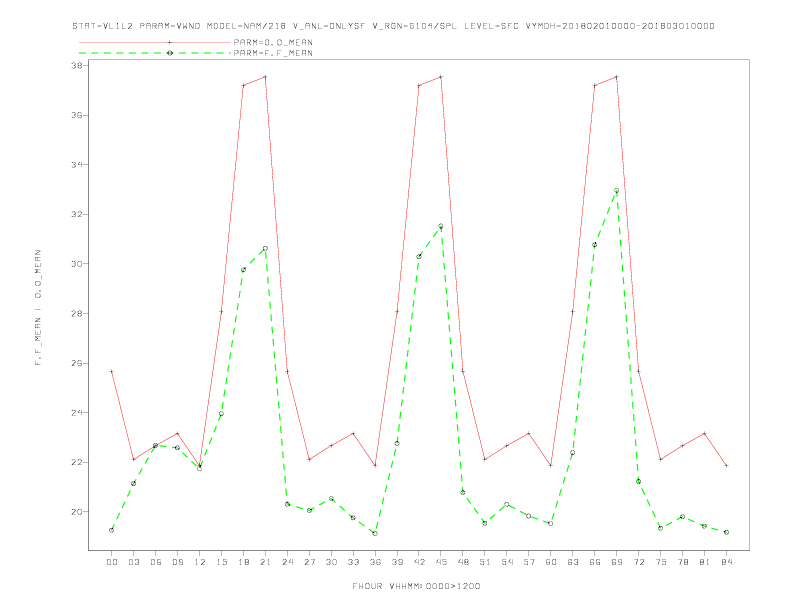Click x-axis tick label 54

point(507,562)
